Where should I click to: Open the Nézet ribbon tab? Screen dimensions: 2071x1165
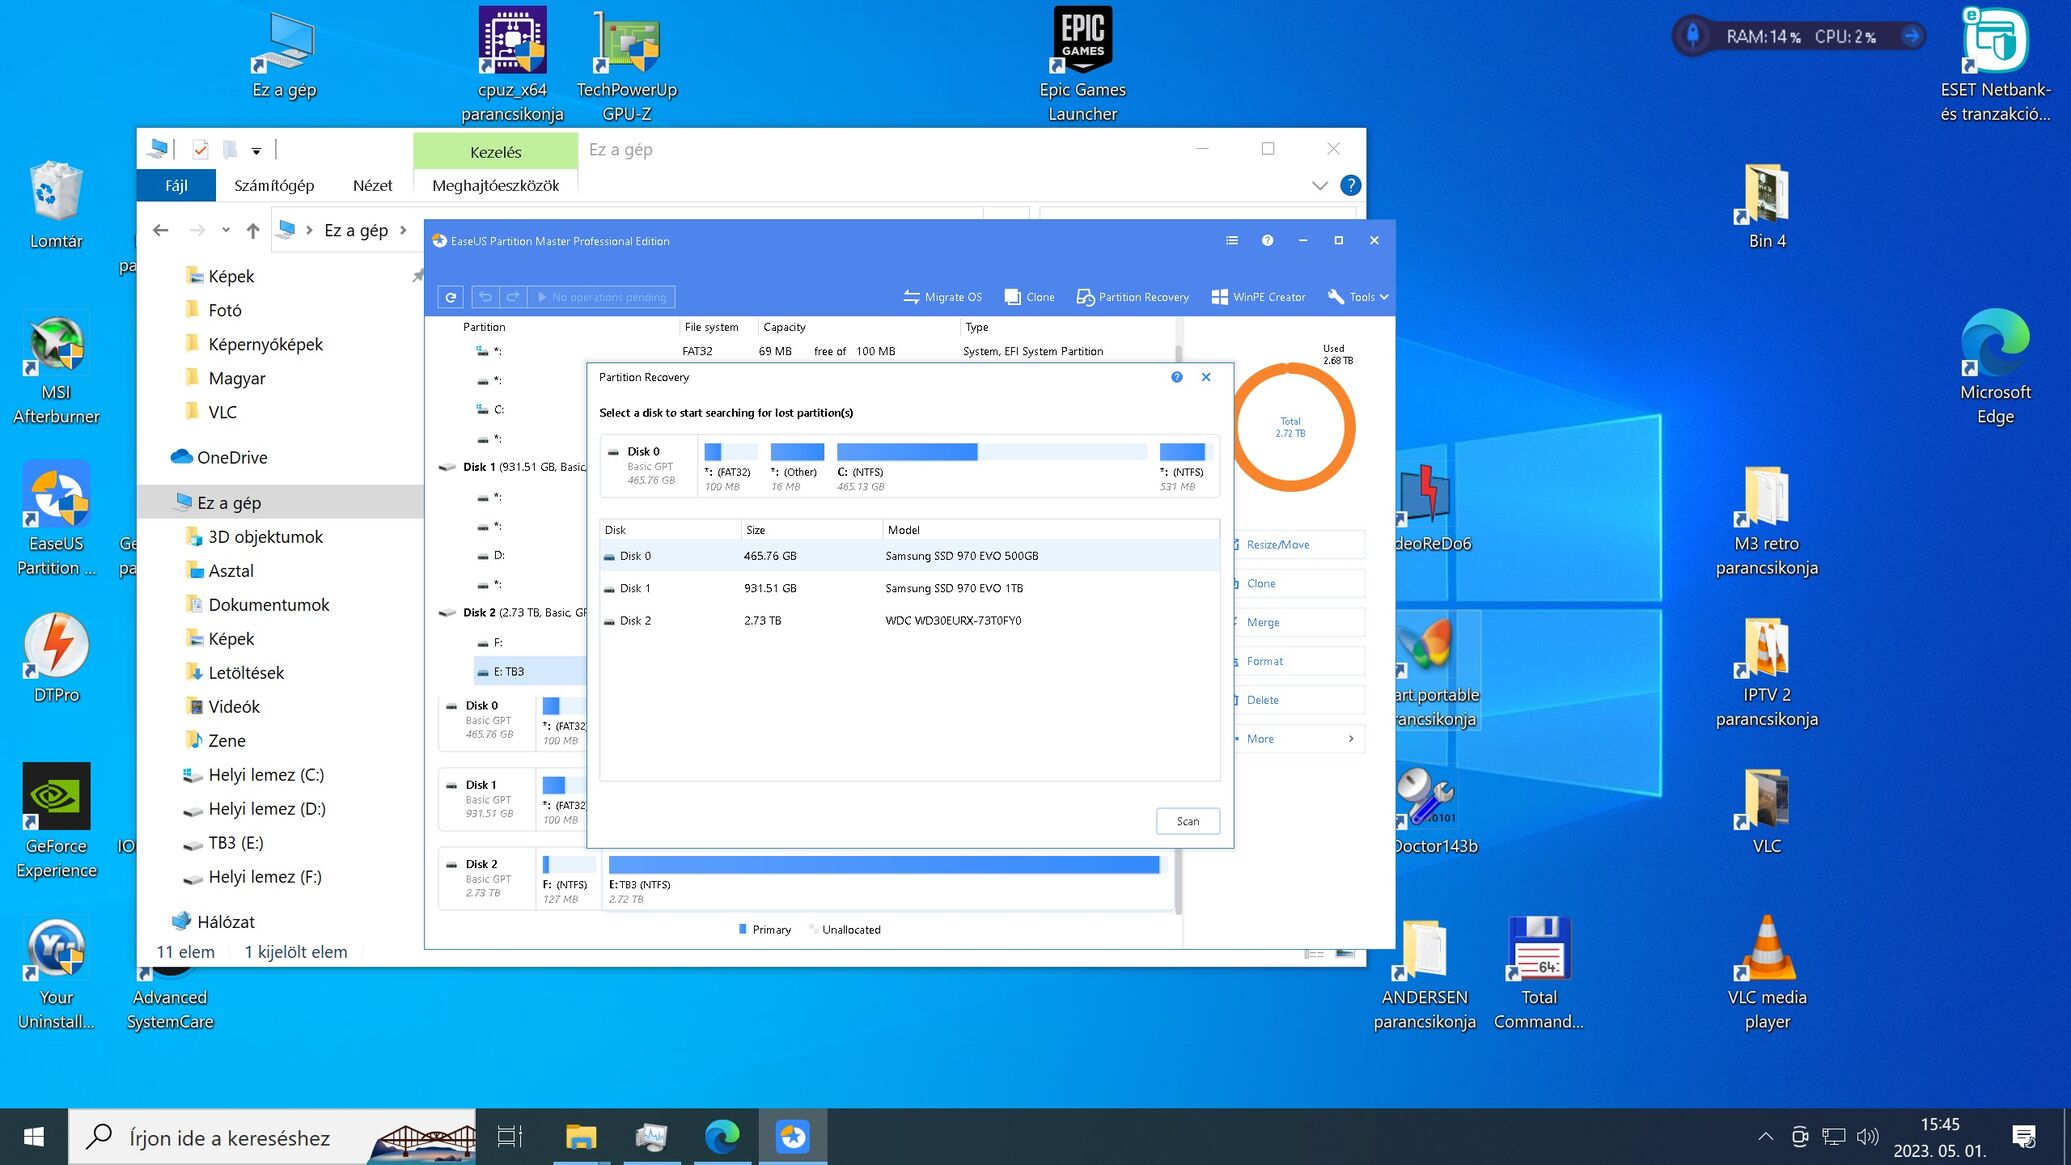pyautogui.click(x=372, y=185)
